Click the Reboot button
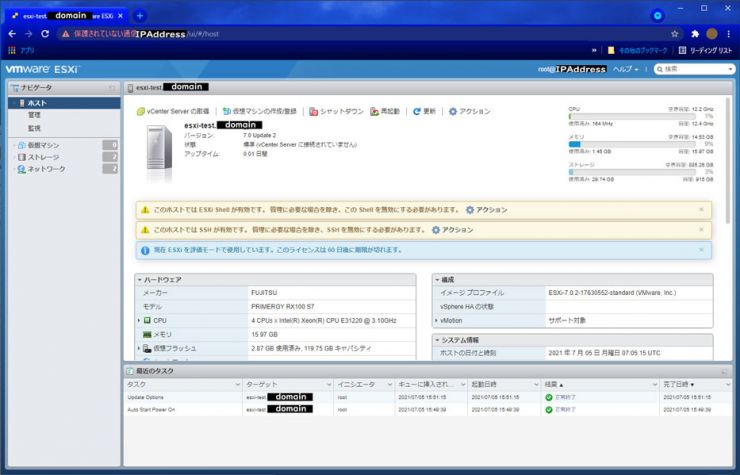The width and height of the screenshot is (740, 475). pyautogui.click(x=385, y=111)
